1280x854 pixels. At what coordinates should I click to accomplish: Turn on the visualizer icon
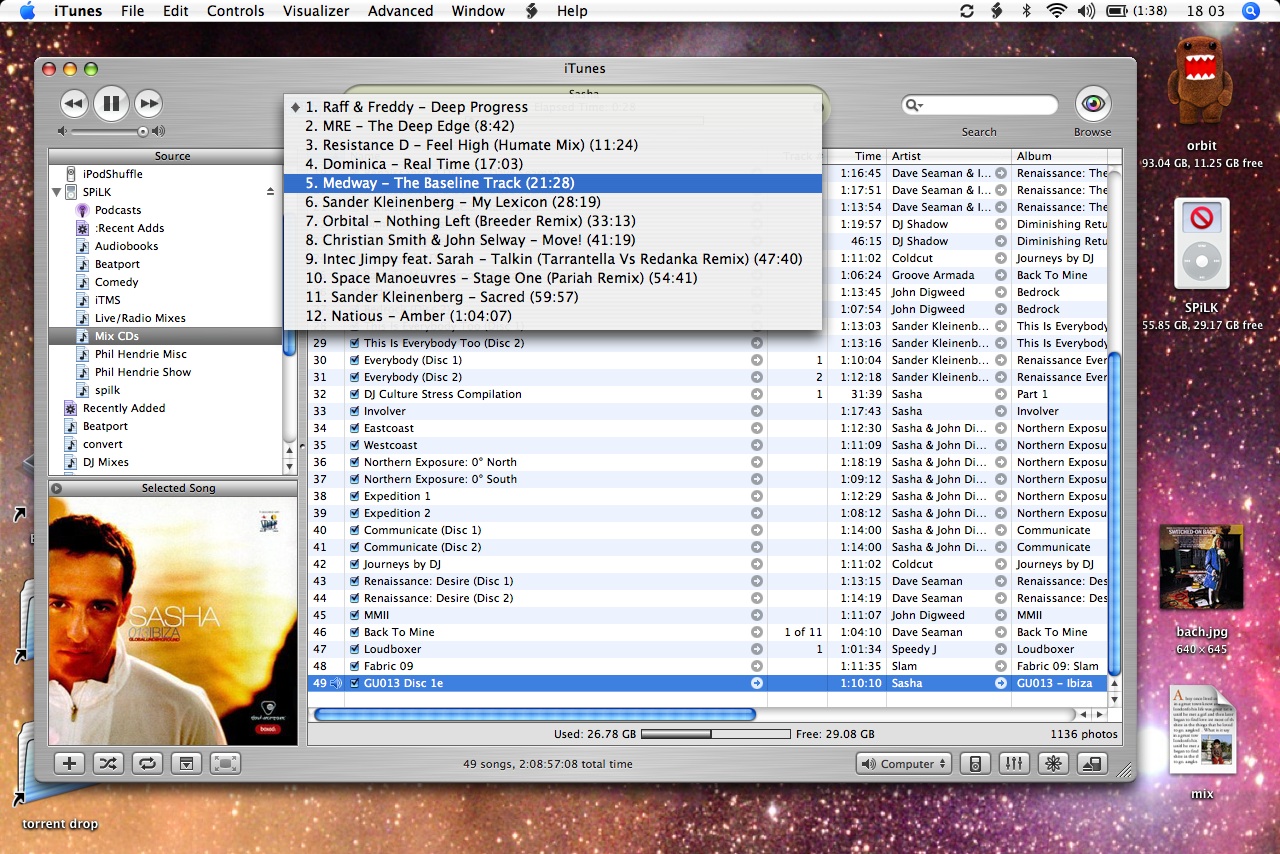1053,764
